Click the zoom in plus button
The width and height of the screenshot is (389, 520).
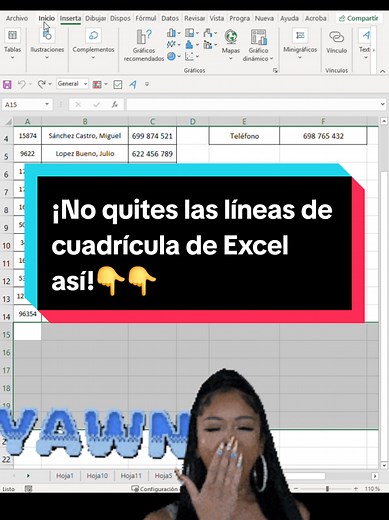[x=356, y=489]
